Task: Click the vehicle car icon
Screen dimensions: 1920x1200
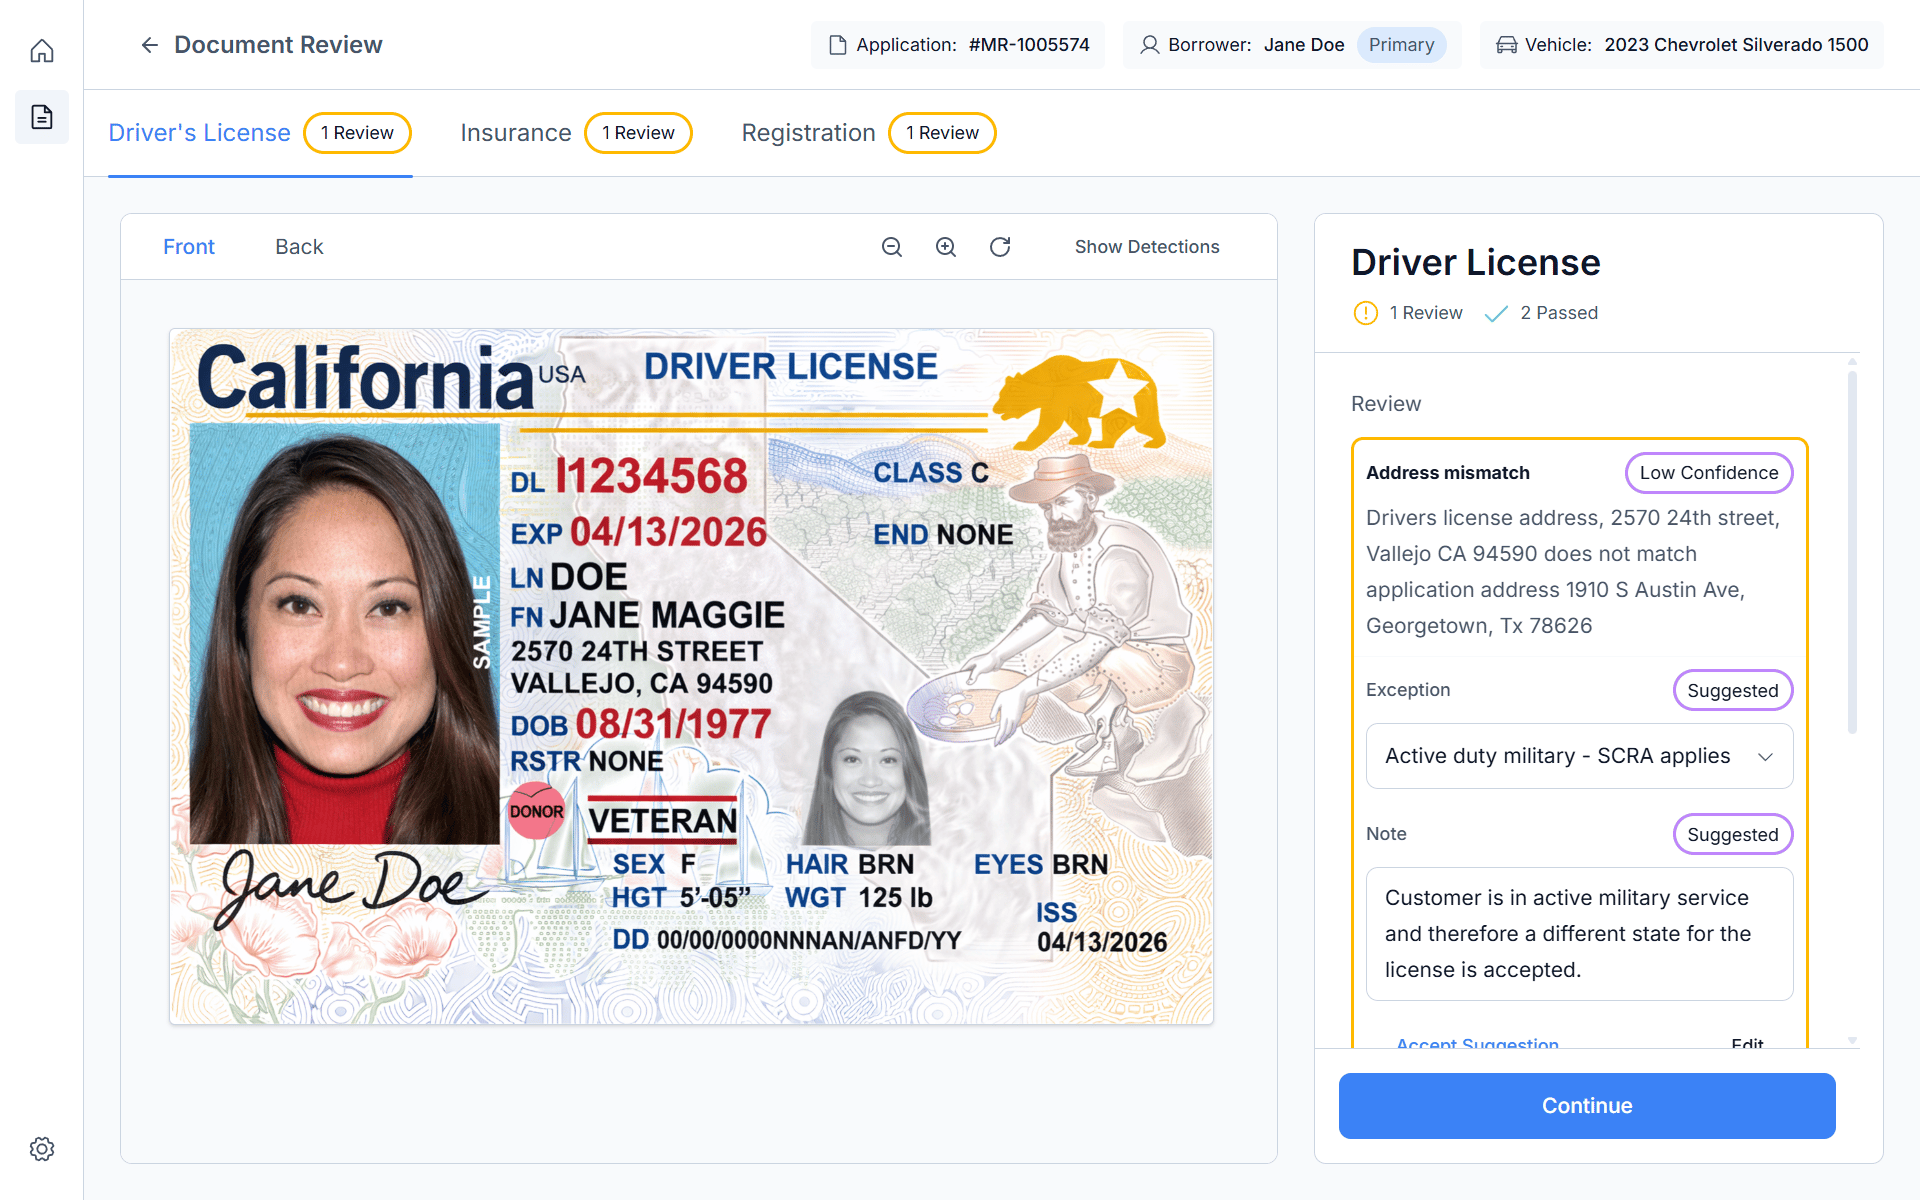Action: click(1506, 45)
